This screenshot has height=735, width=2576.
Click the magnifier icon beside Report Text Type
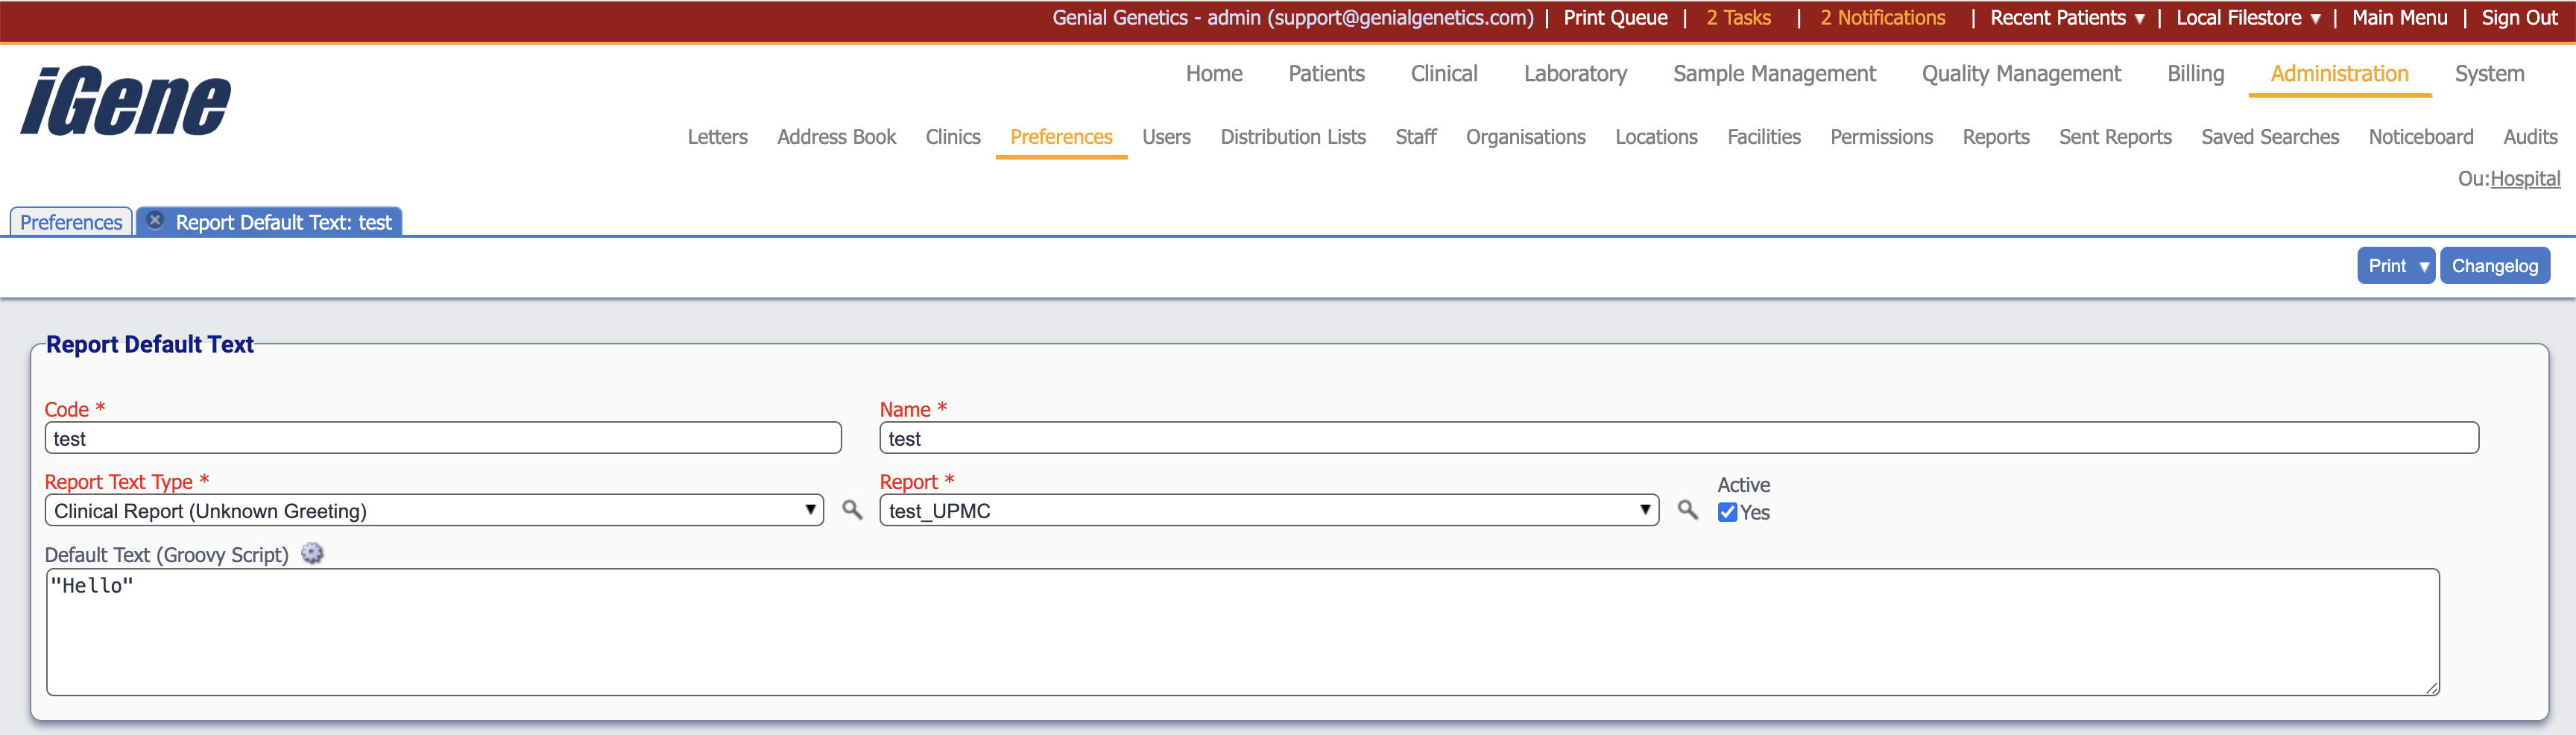(x=852, y=510)
